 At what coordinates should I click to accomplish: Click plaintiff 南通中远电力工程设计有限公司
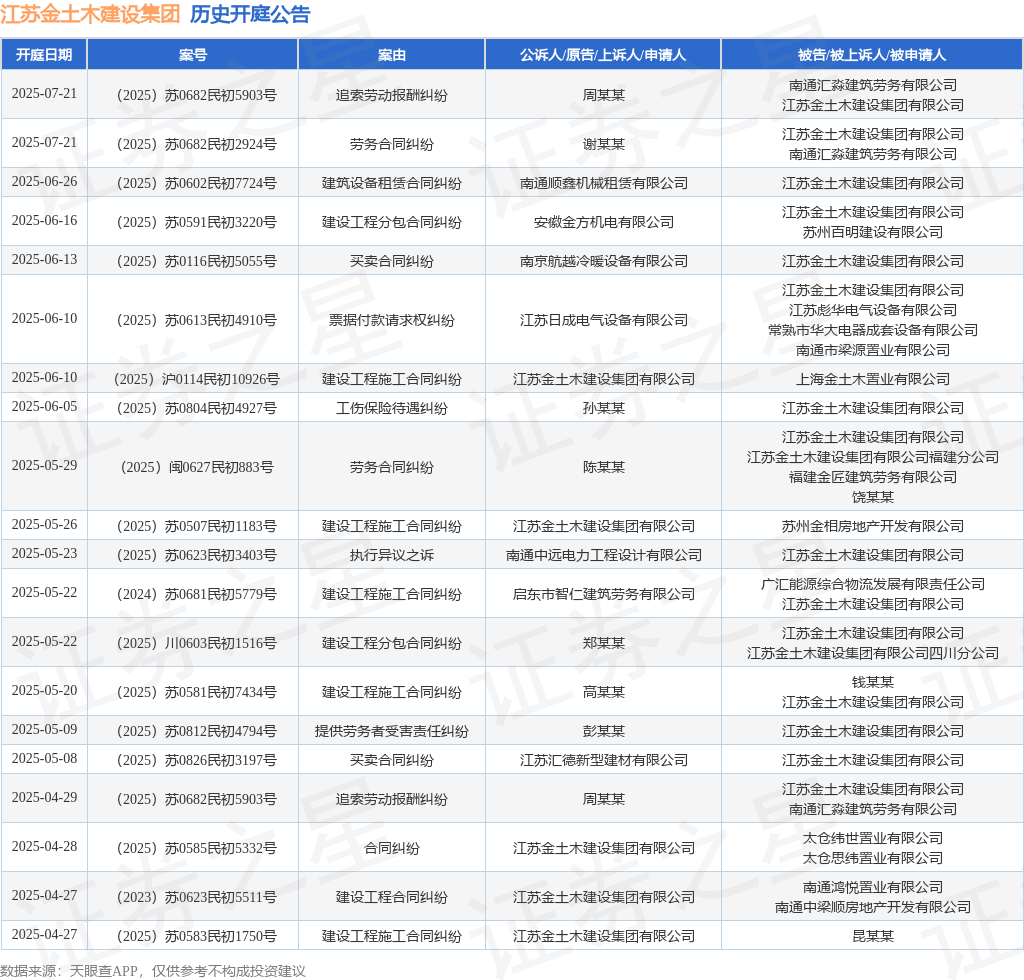pyautogui.click(x=603, y=556)
